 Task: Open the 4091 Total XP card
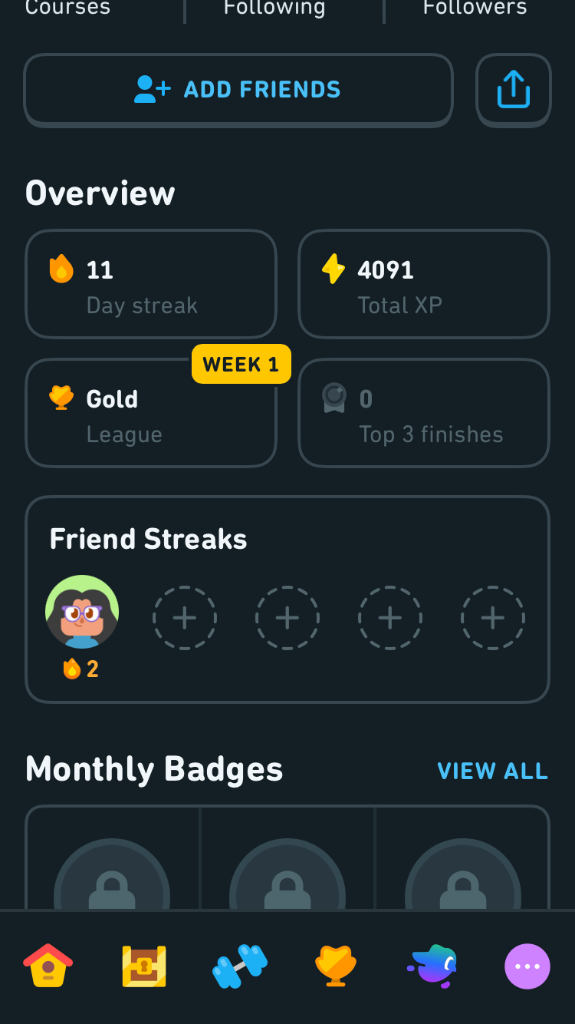click(x=424, y=284)
